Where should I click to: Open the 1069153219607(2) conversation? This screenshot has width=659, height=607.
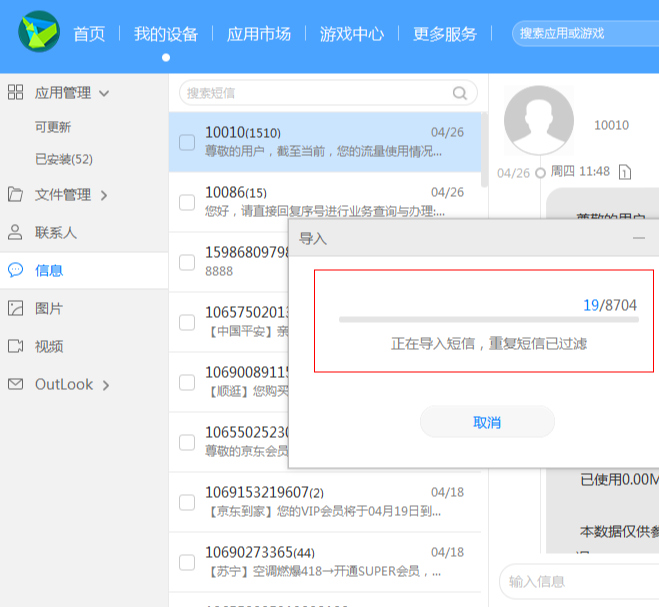(325, 502)
